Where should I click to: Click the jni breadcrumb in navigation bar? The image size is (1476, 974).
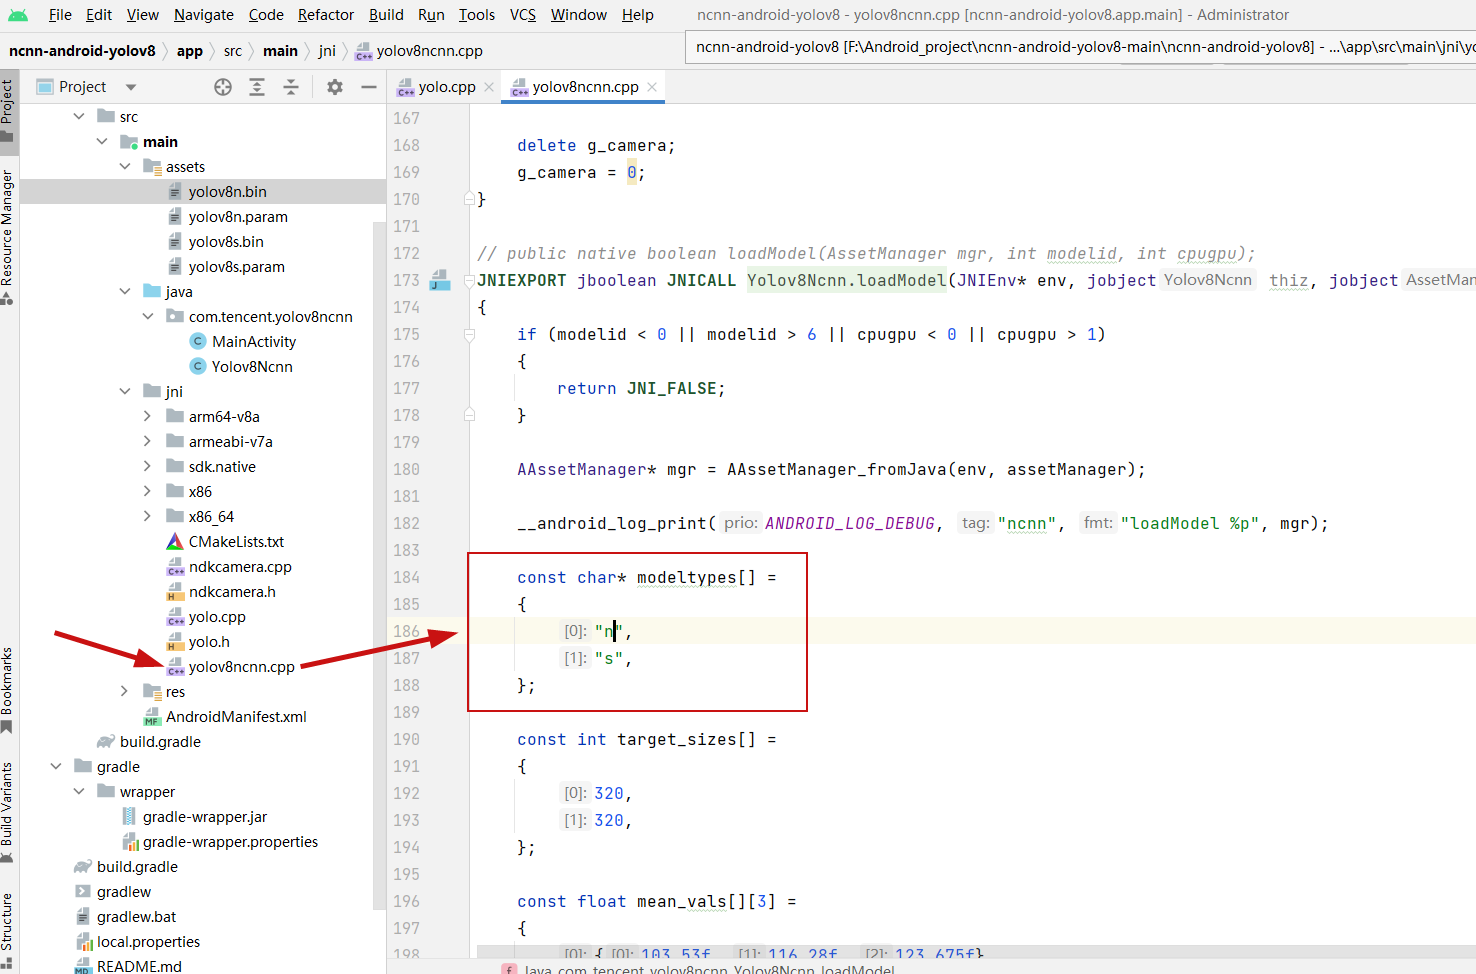pos(327,51)
